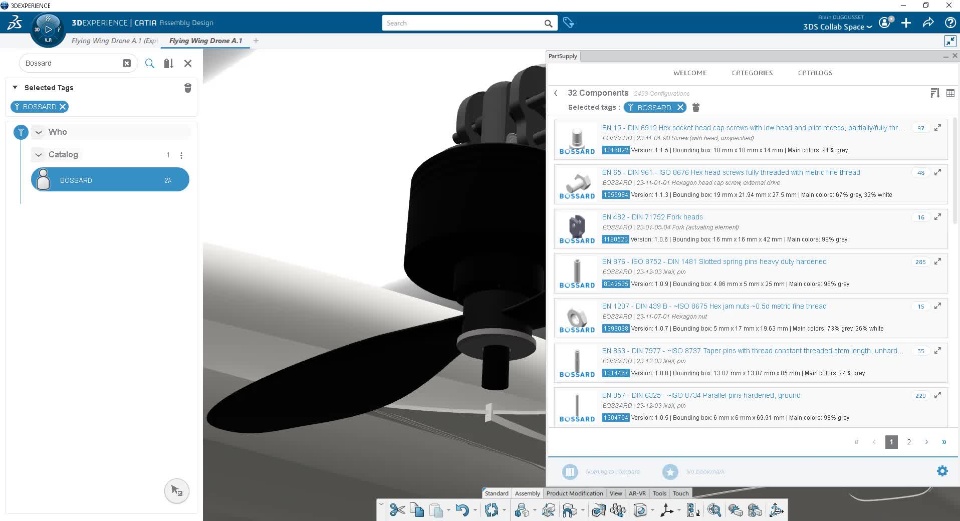This screenshot has width=960, height=521.
Task: Click the Undo arrow icon
Action: tap(462, 509)
